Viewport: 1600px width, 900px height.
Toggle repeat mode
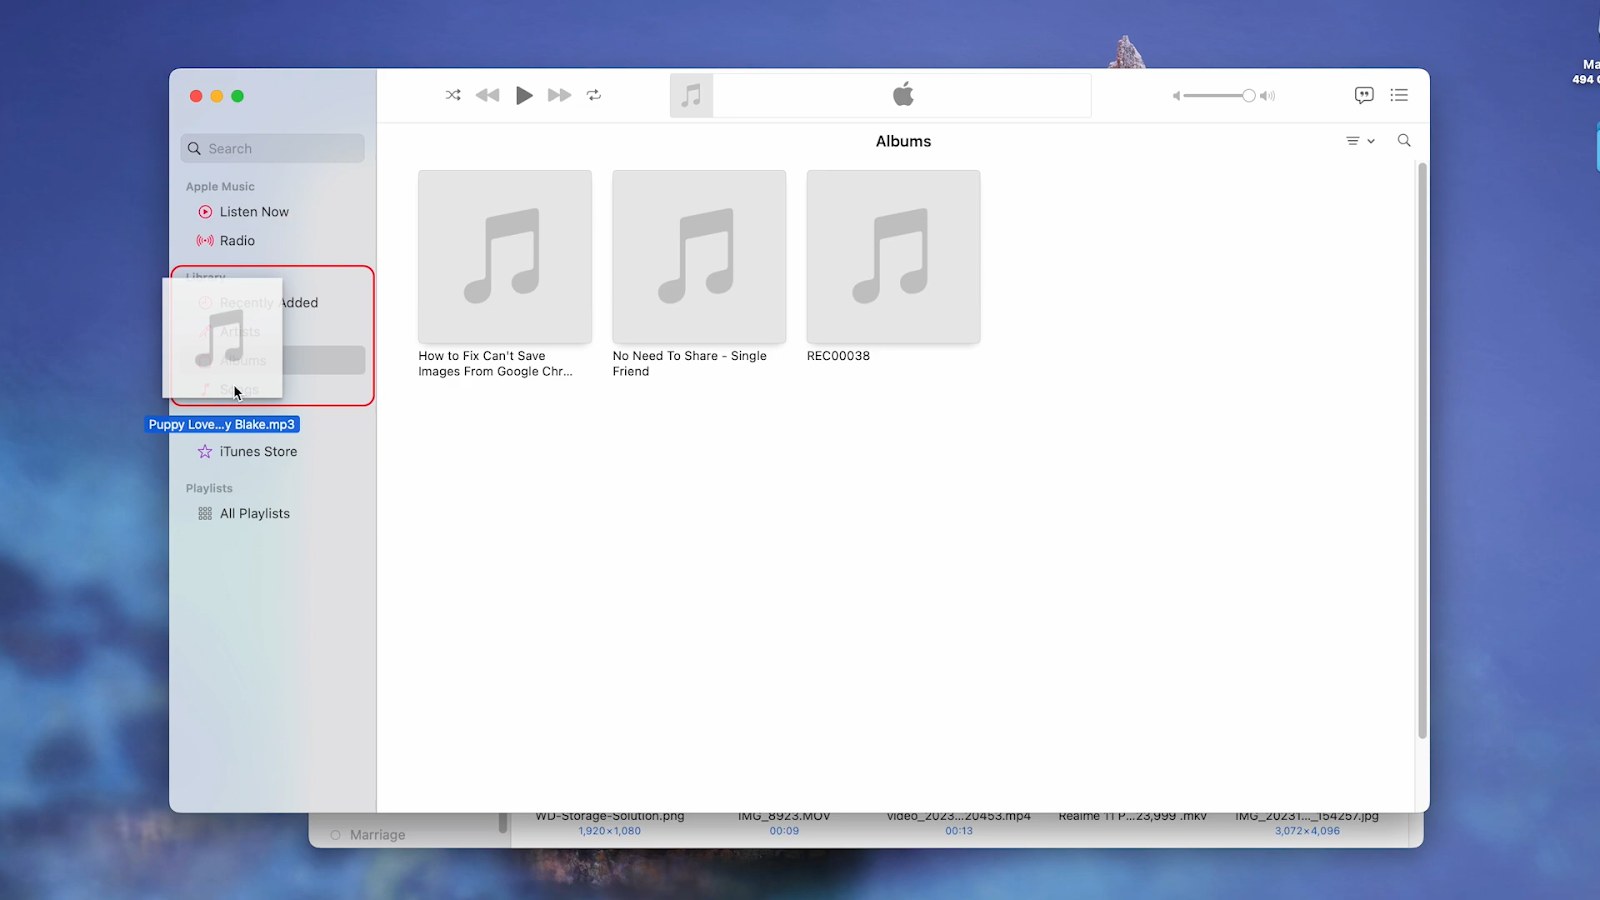(594, 95)
